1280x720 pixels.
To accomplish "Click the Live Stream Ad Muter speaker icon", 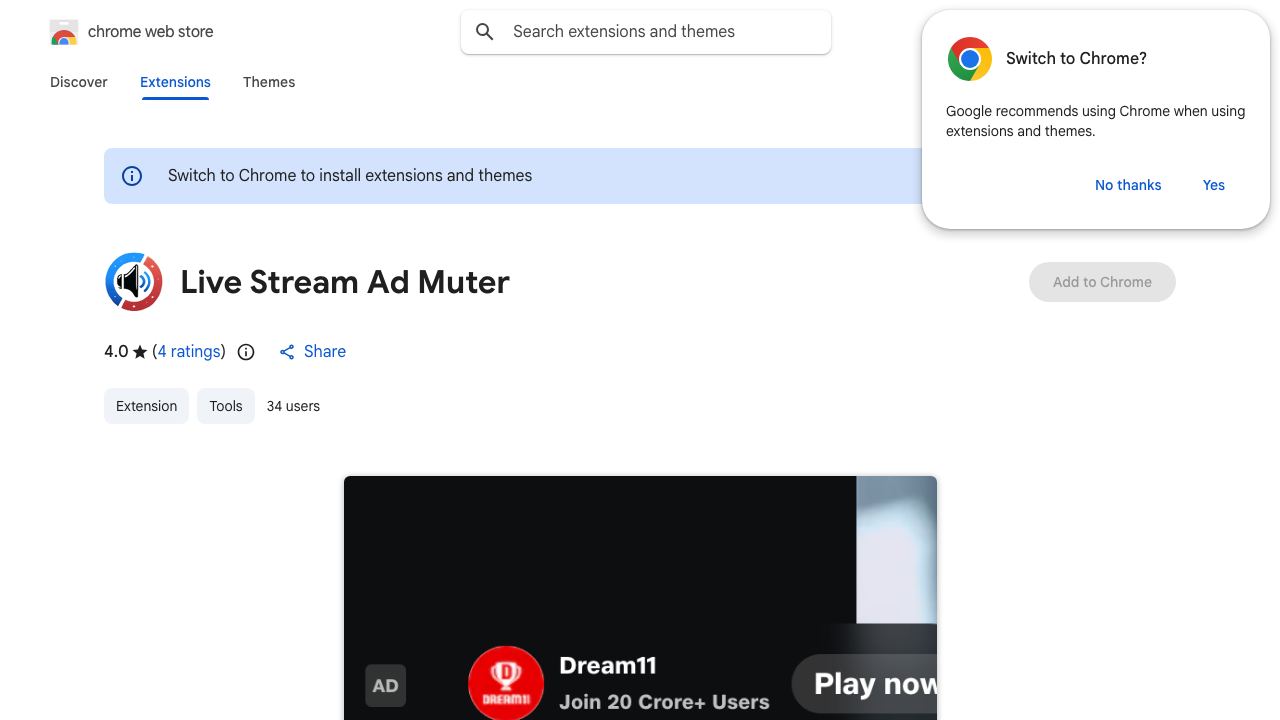I will 134,282.
